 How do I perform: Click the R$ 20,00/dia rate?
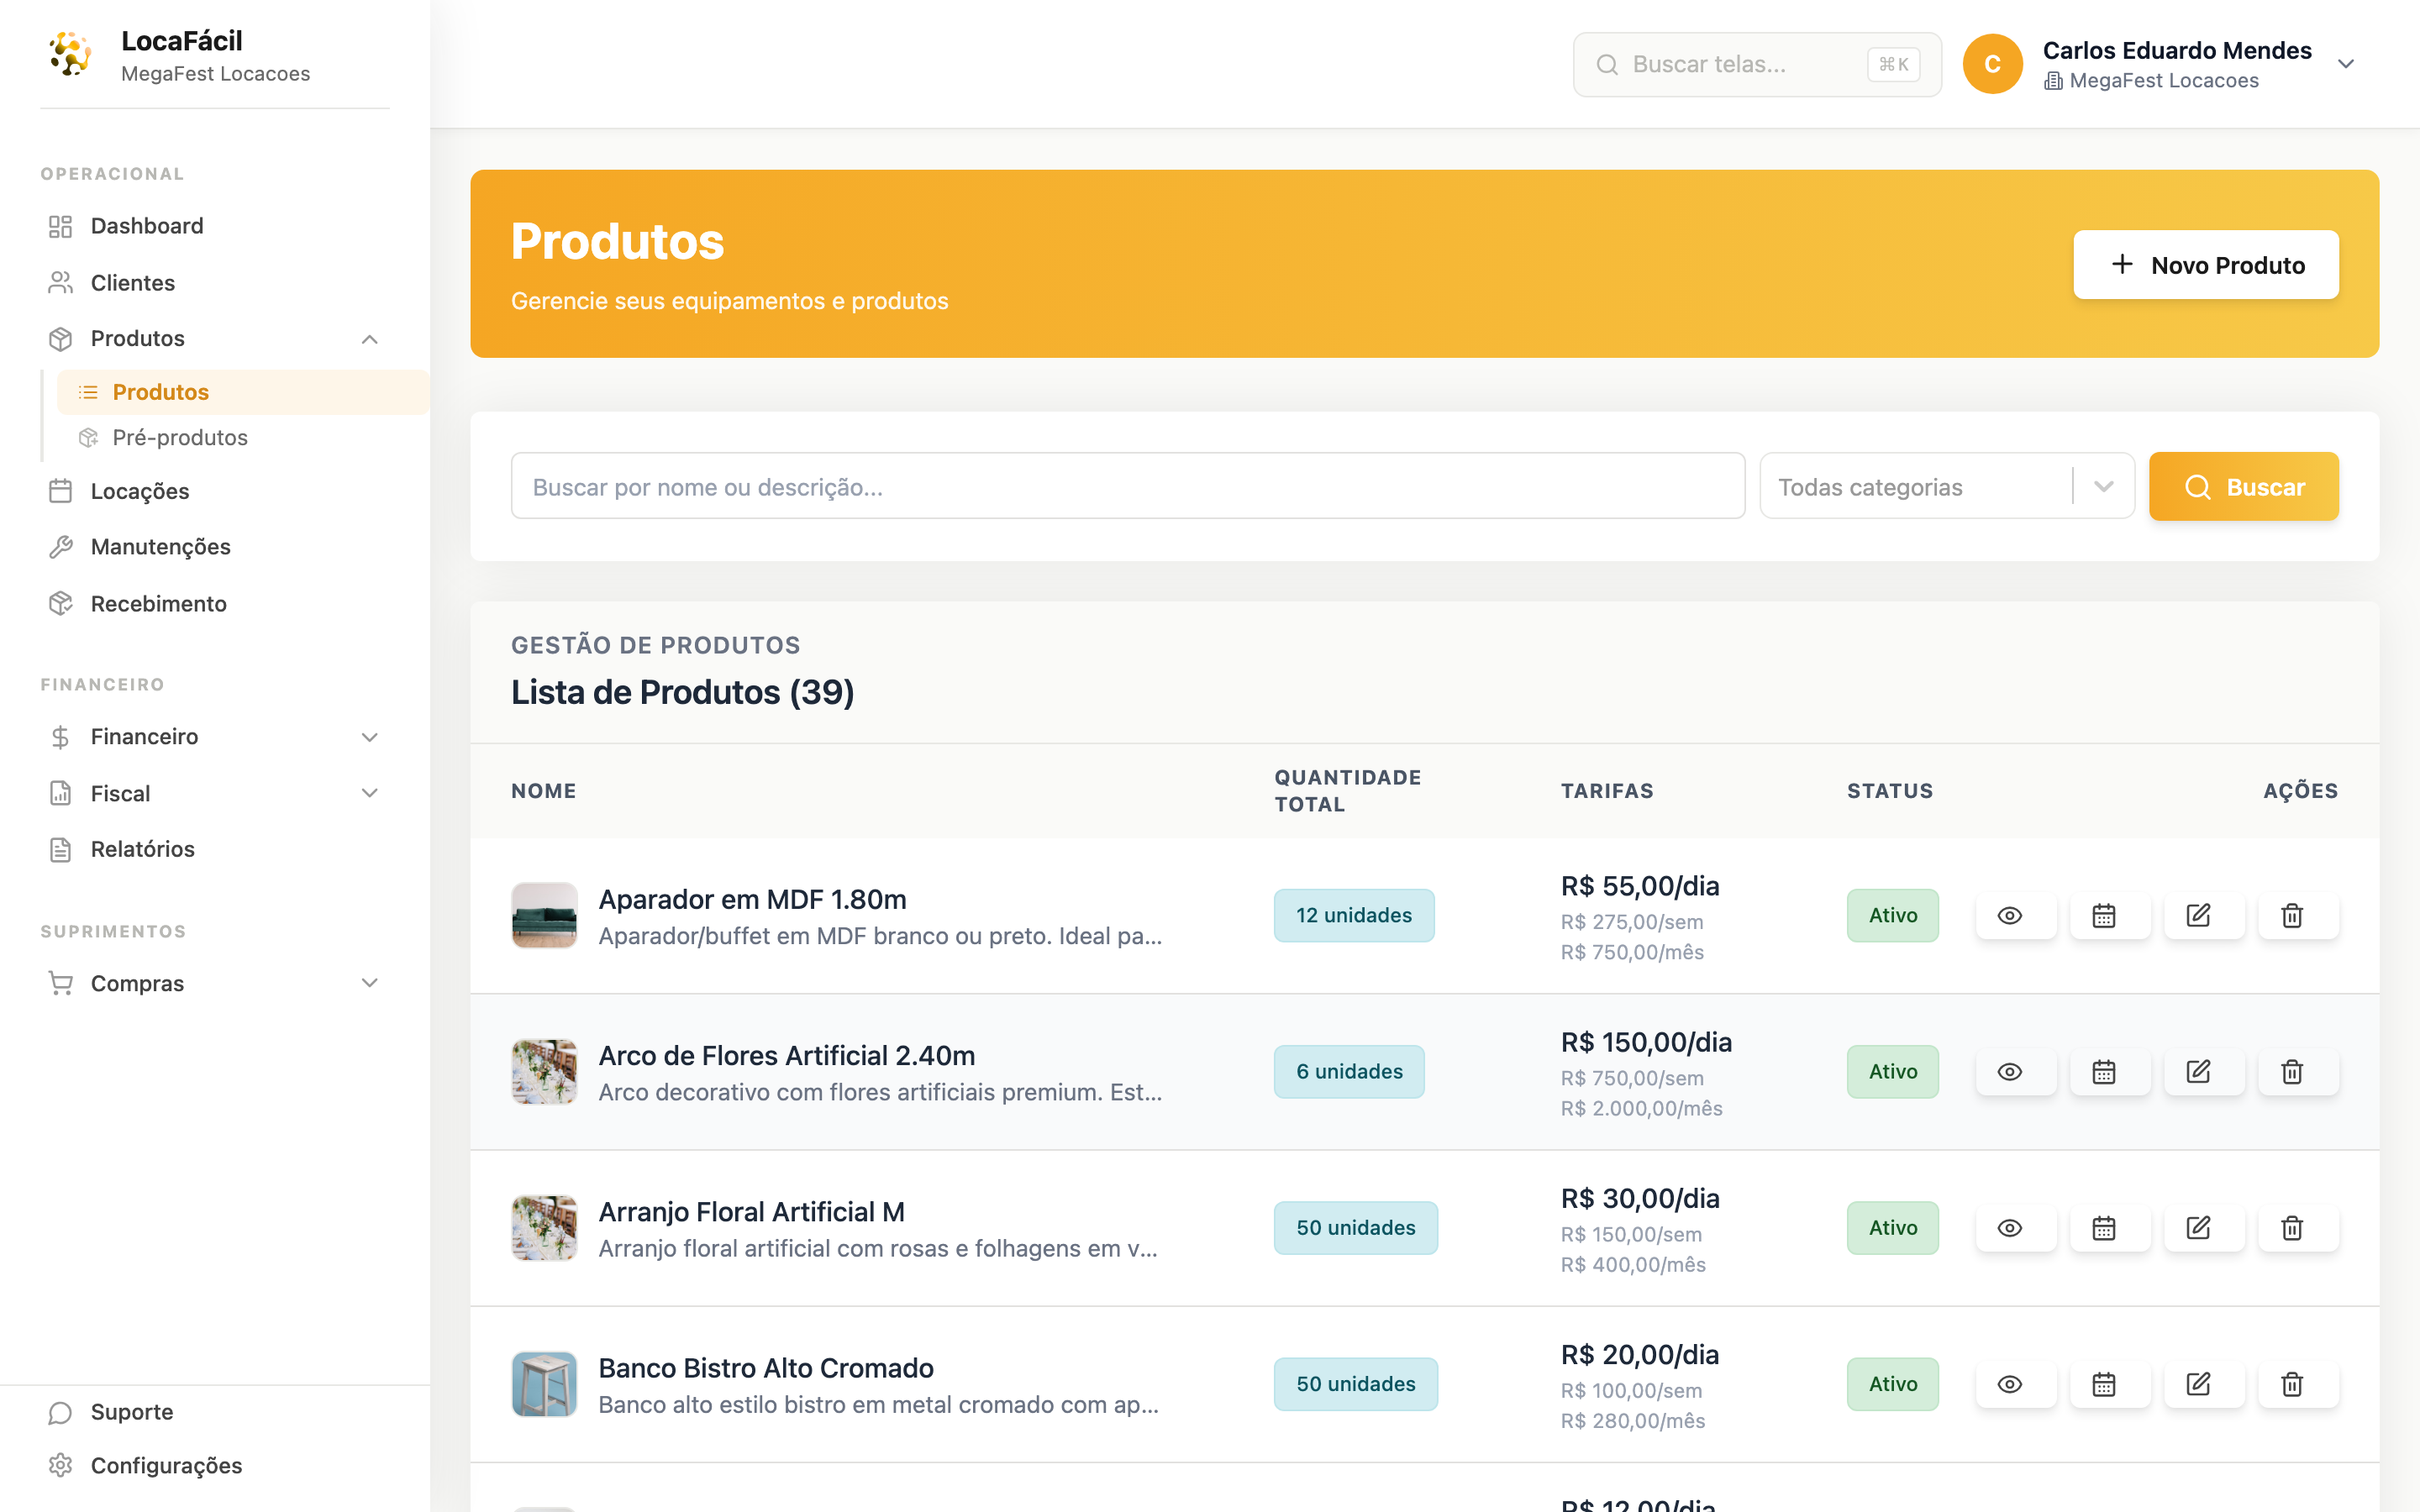point(1640,1354)
